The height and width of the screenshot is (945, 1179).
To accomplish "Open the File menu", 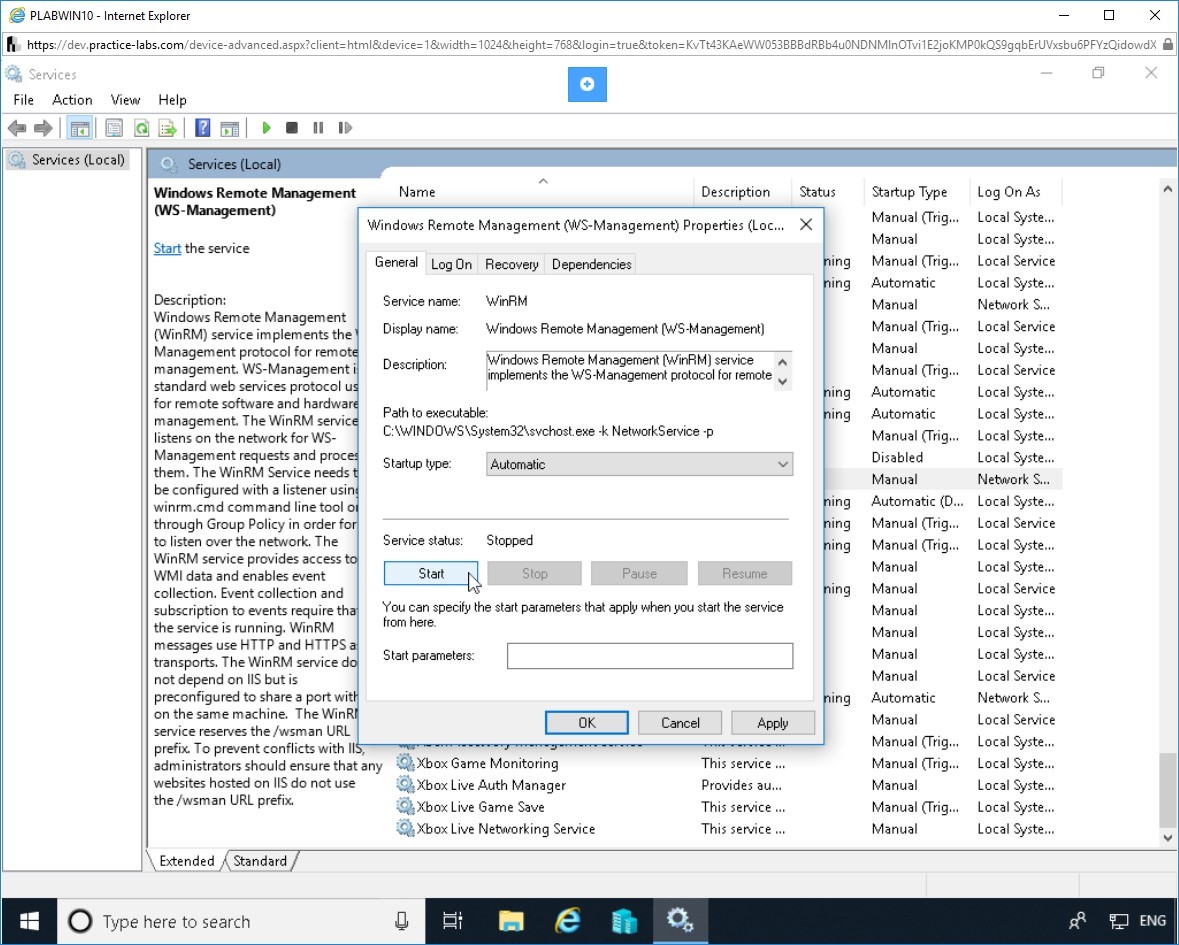I will (23, 100).
